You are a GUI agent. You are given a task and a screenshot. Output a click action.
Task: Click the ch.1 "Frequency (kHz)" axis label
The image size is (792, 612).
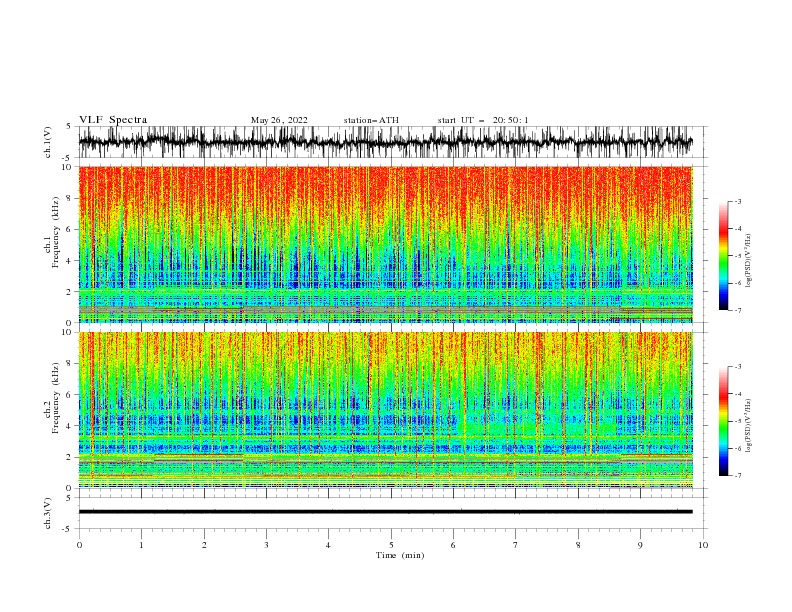(56, 232)
